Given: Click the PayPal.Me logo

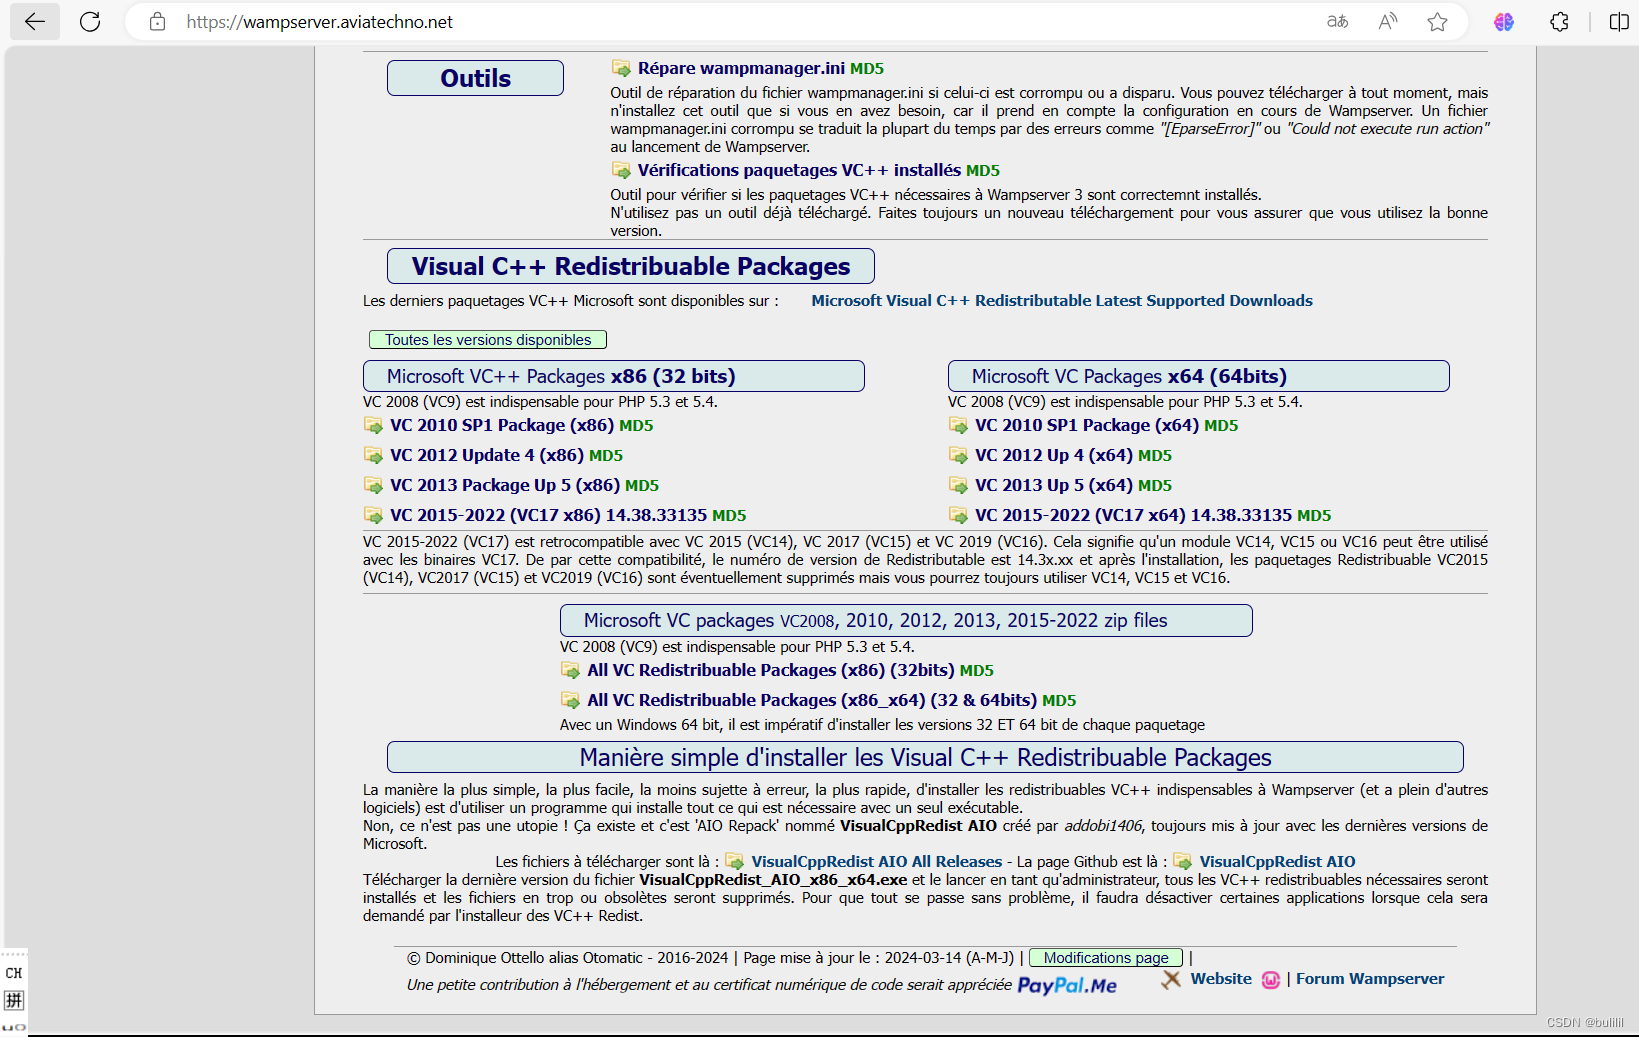Looking at the screenshot, I should coord(1067,985).
